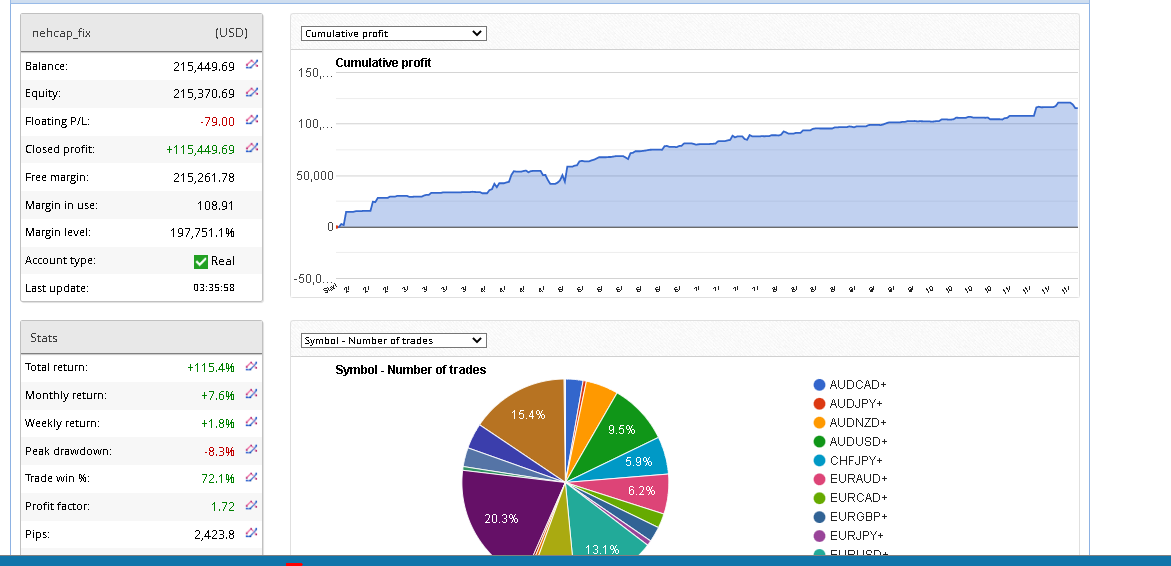Open the Total return chart icon
Image resolution: width=1171 pixels, height=566 pixels.
[252, 367]
